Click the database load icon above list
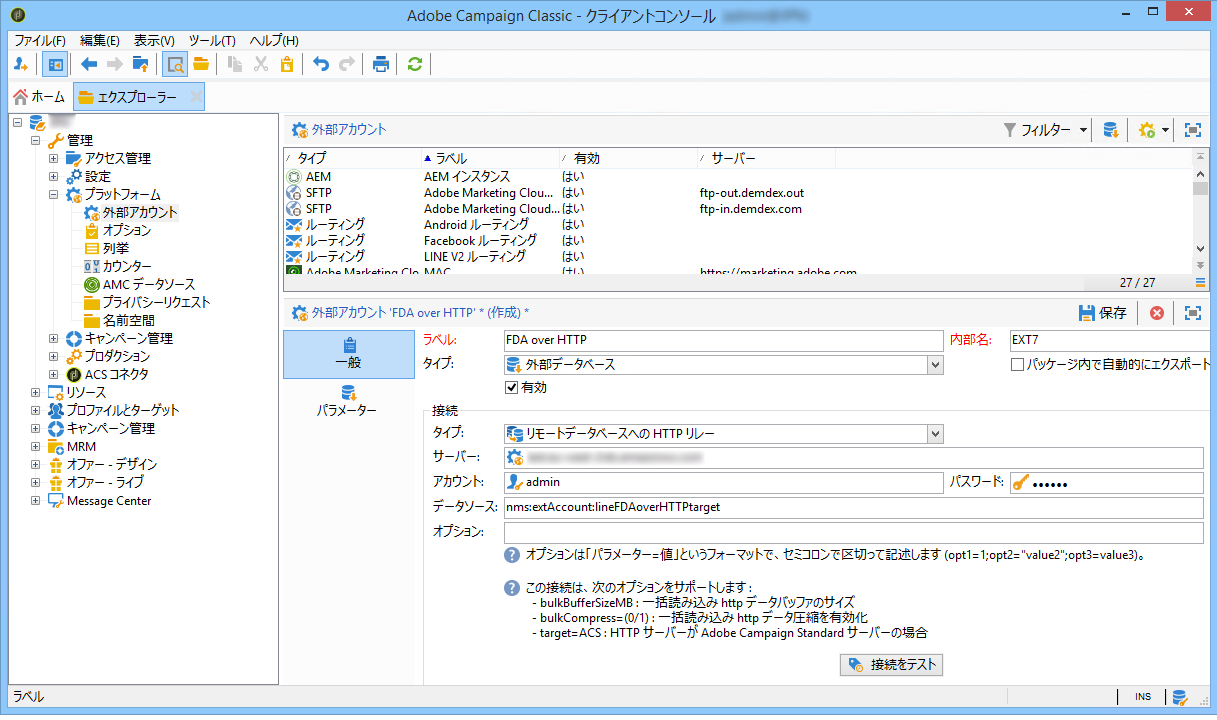 (1110, 130)
